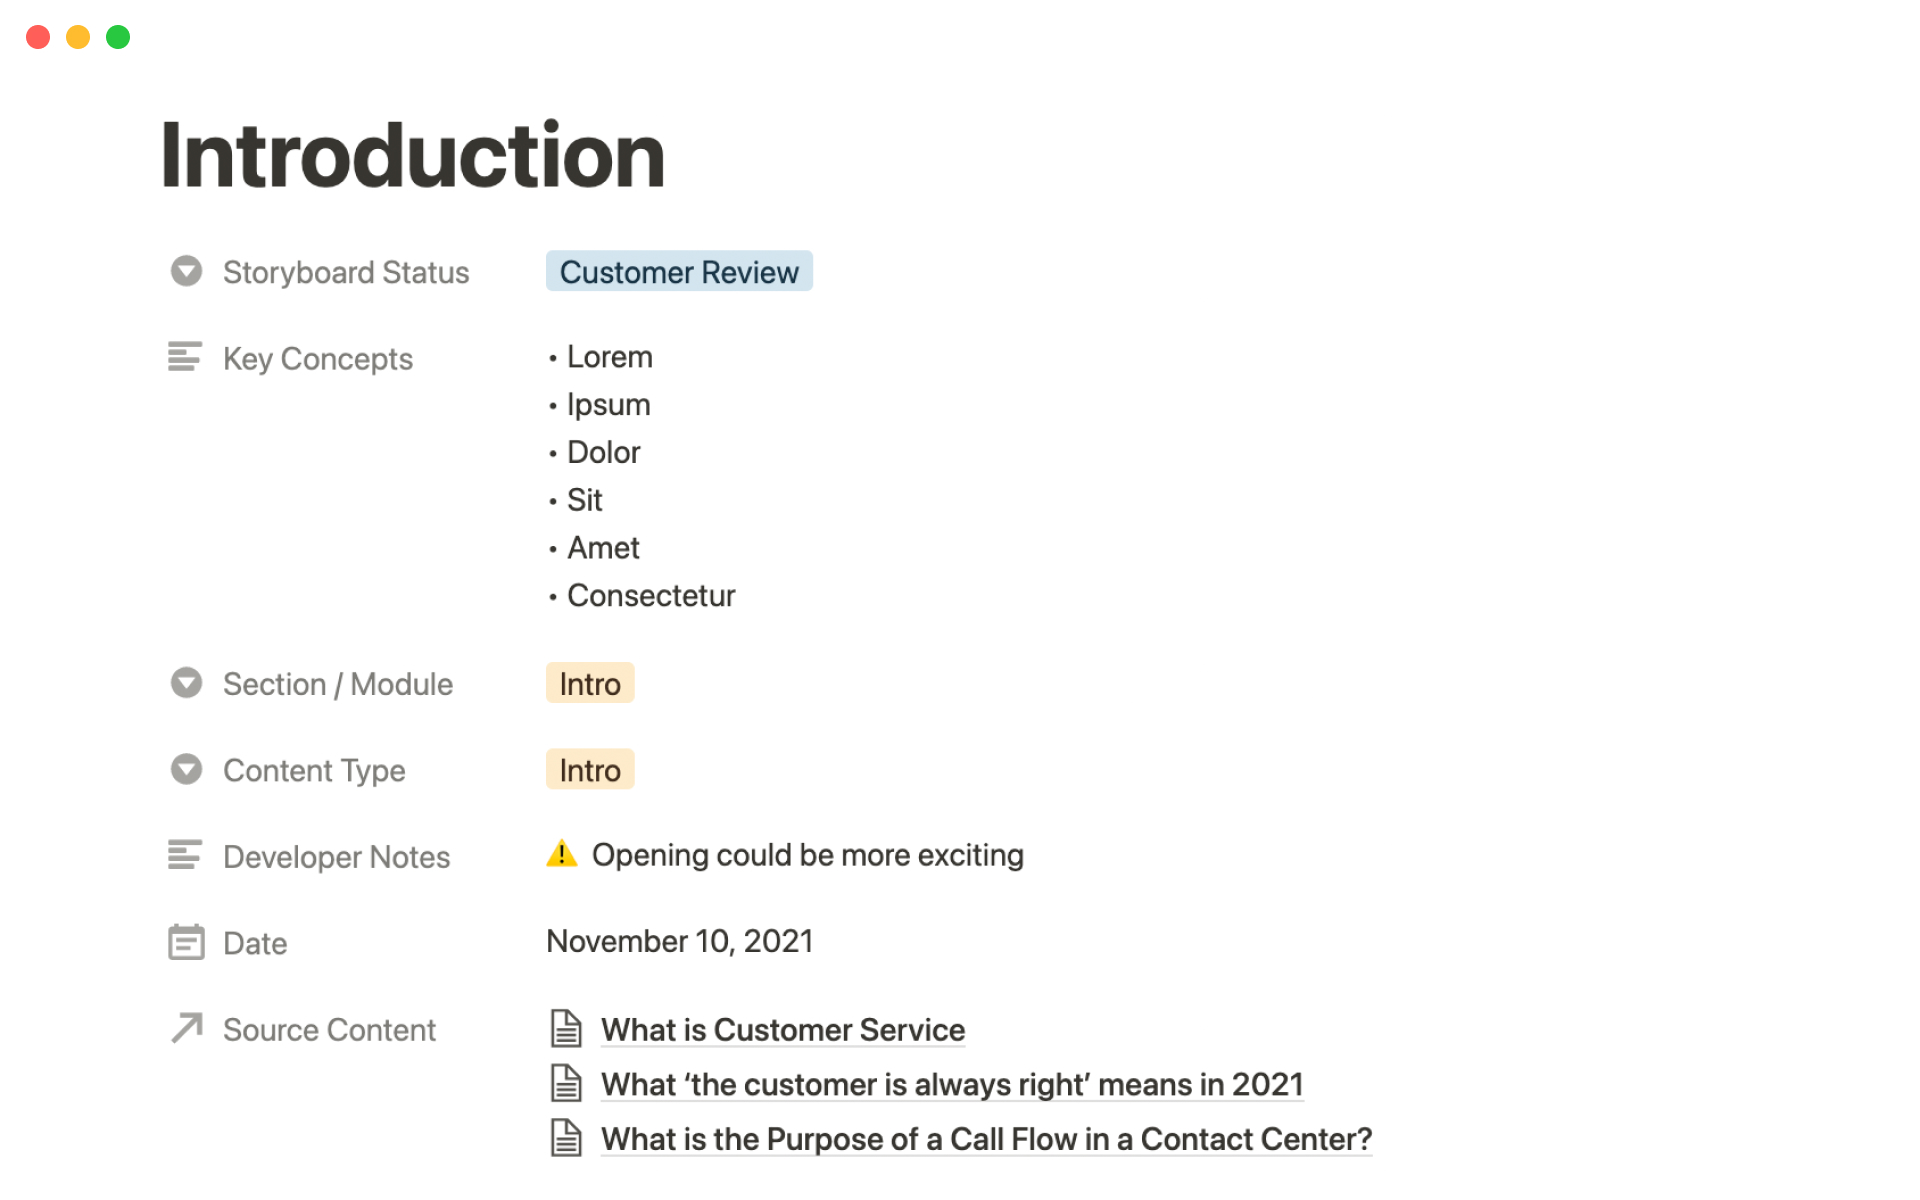Viewport: 1920px width, 1200px height.
Task: Click the Introduction page title
Action: pos(413,156)
